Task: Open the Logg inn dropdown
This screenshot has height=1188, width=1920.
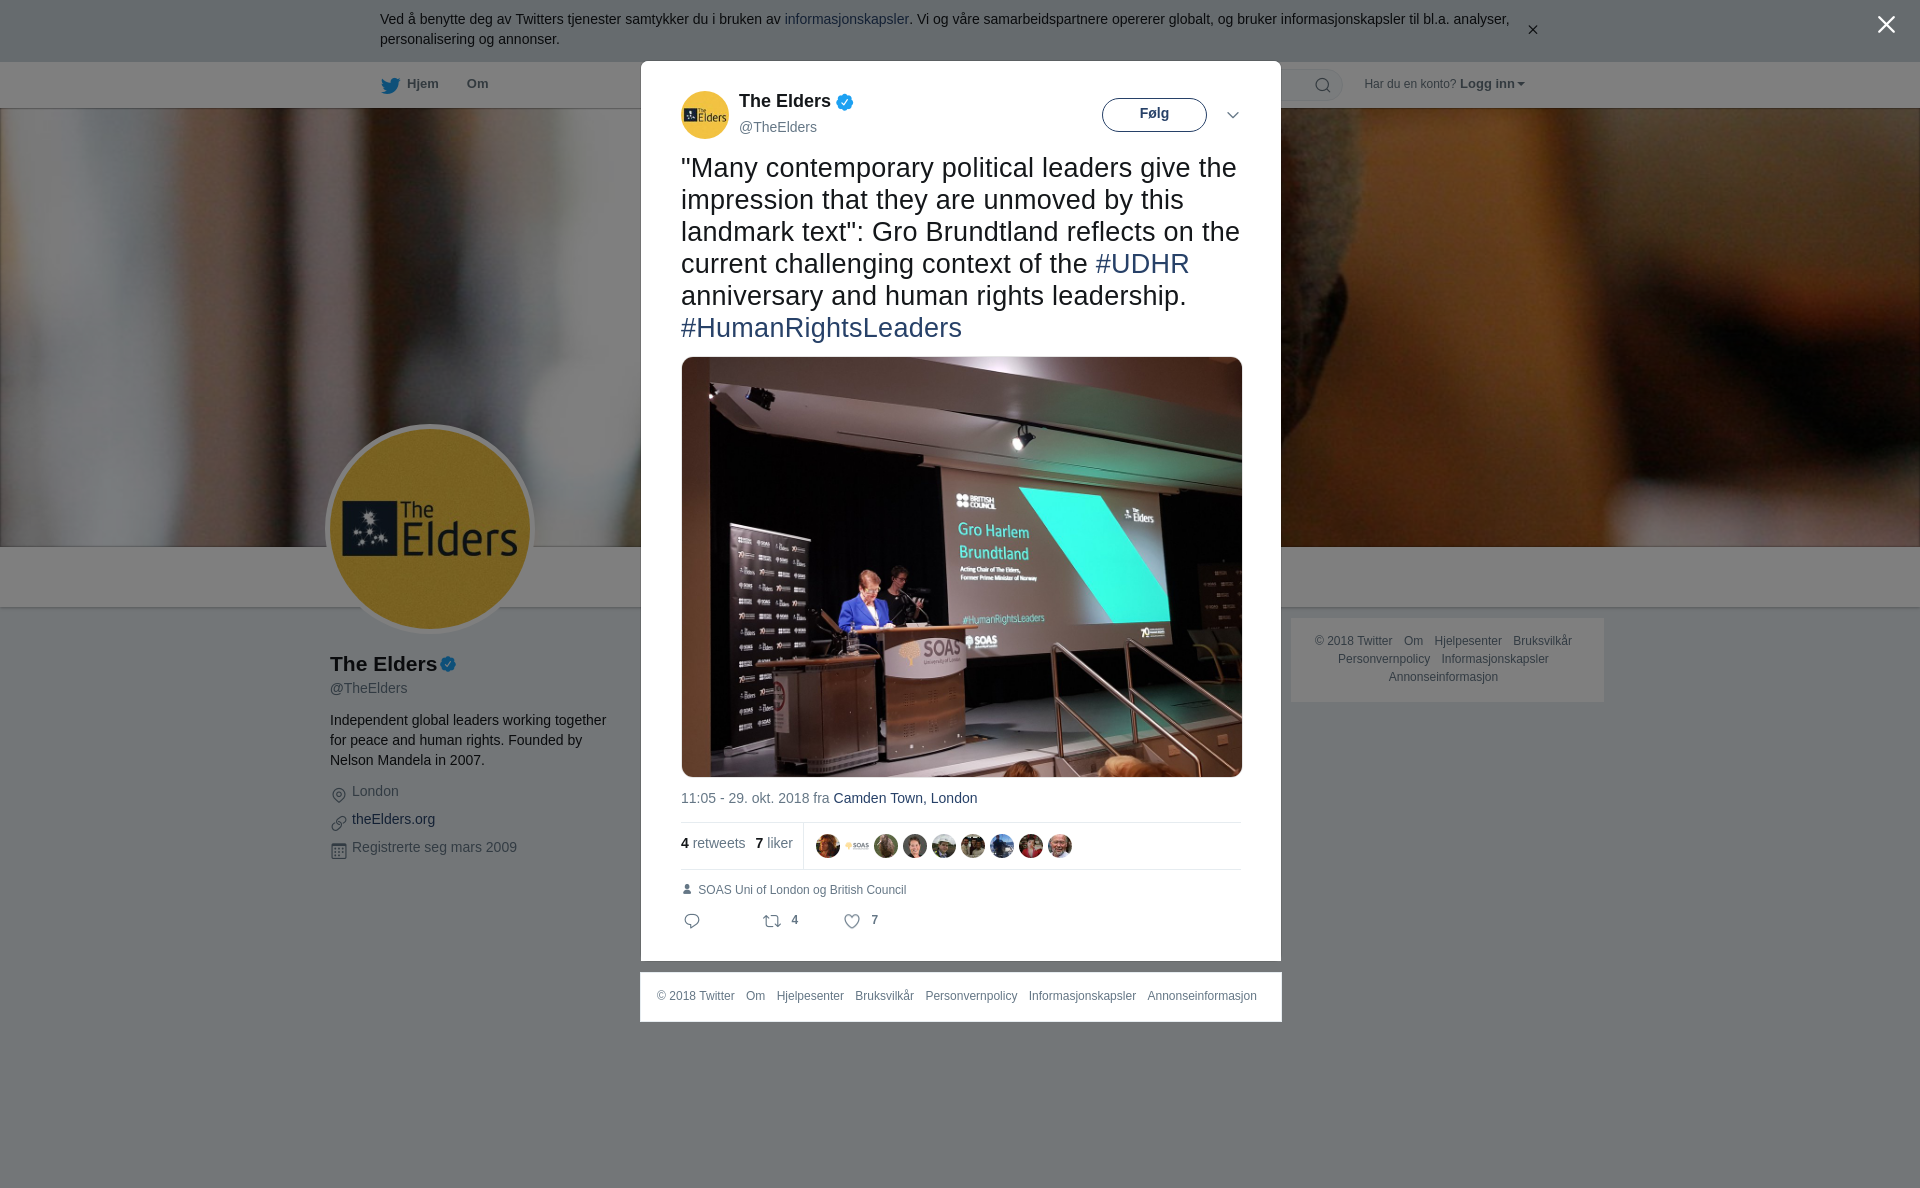Action: click(1492, 84)
